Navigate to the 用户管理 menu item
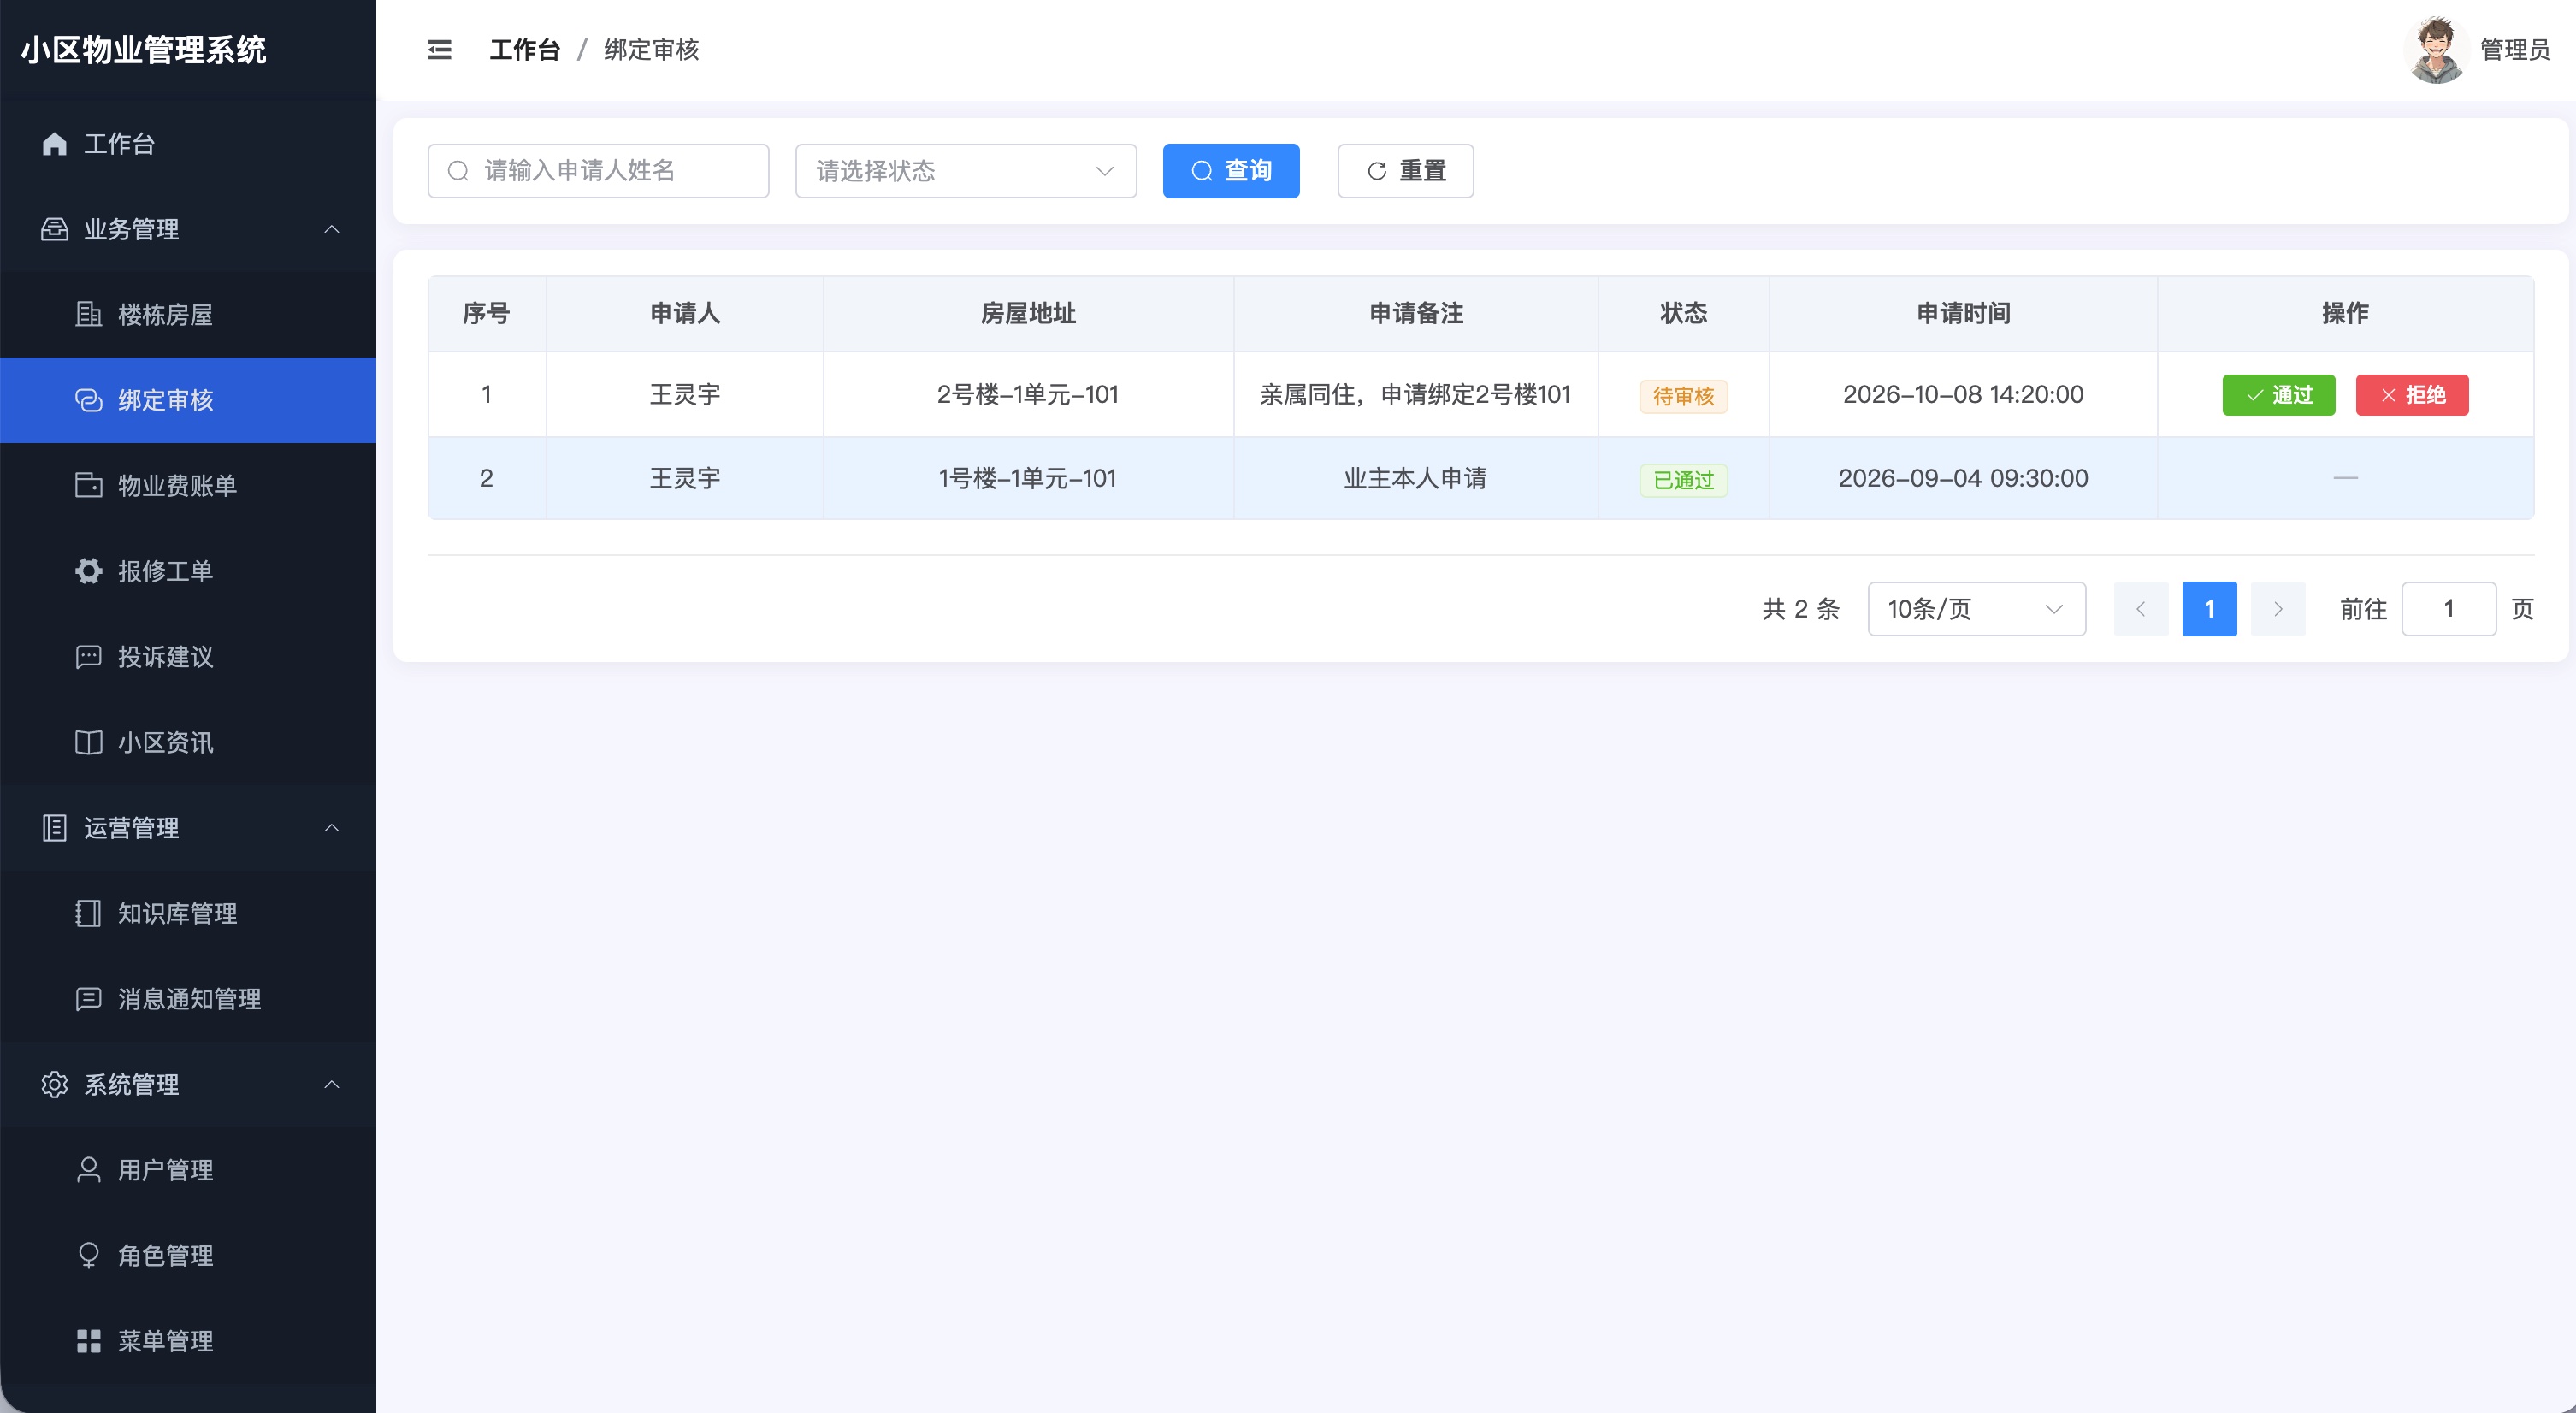This screenshot has height=1413, width=2576. (x=188, y=1170)
